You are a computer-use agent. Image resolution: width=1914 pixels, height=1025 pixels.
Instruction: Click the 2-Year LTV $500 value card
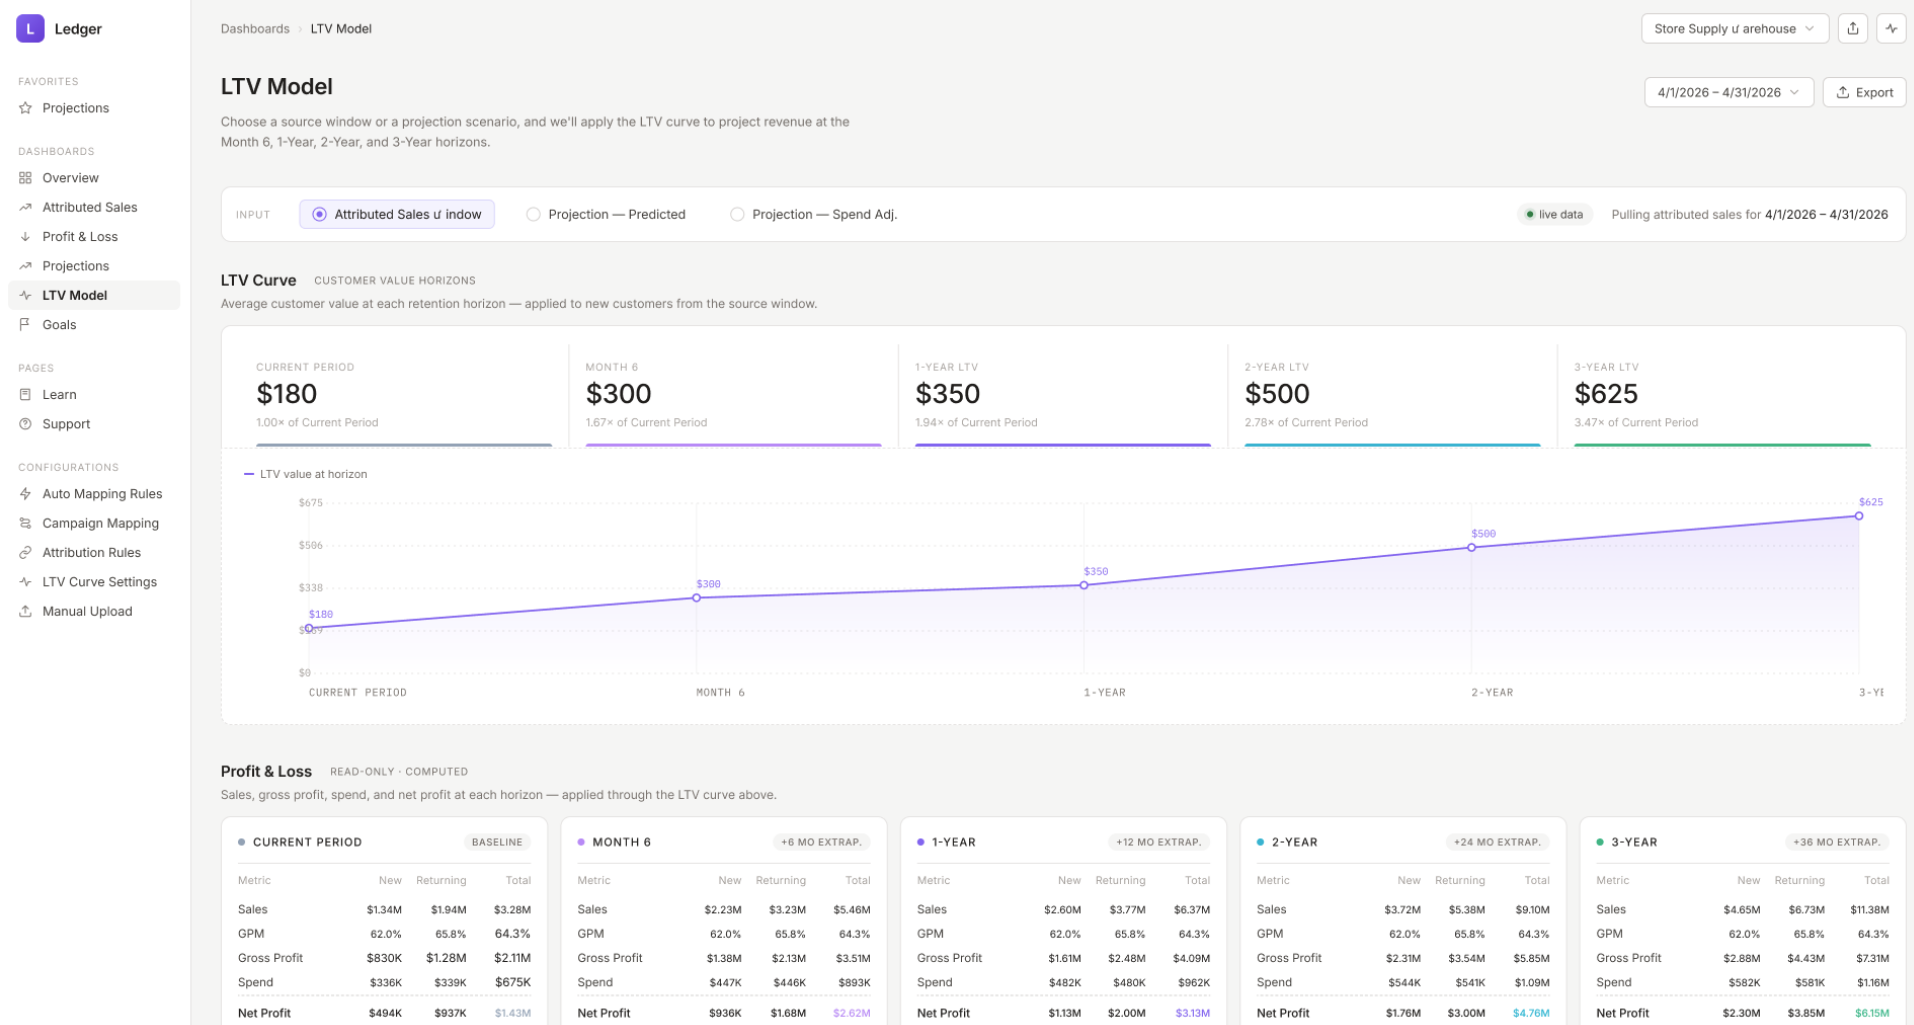tap(1392, 396)
